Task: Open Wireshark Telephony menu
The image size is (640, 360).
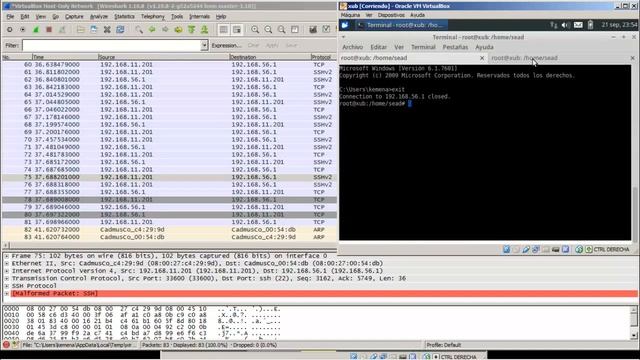Action: 153,16
